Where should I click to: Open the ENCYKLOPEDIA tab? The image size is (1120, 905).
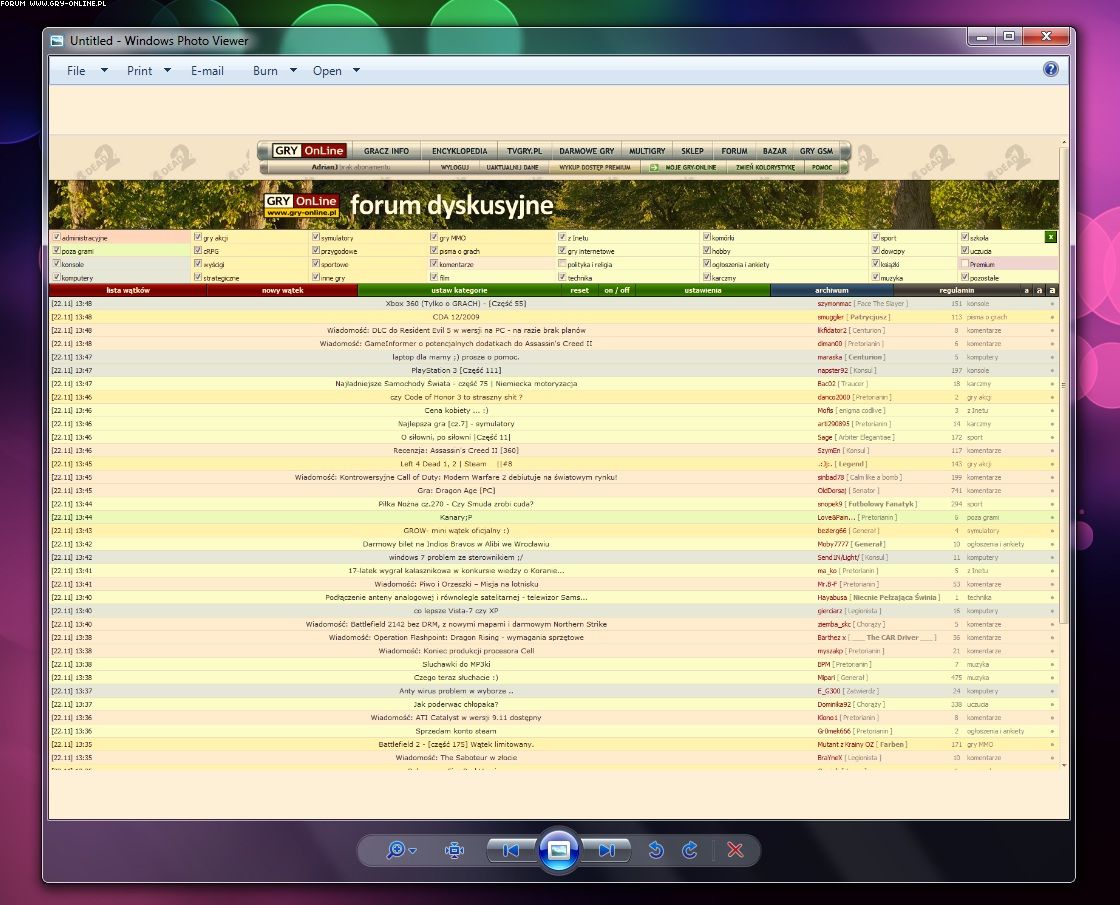(x=459, y=151)
